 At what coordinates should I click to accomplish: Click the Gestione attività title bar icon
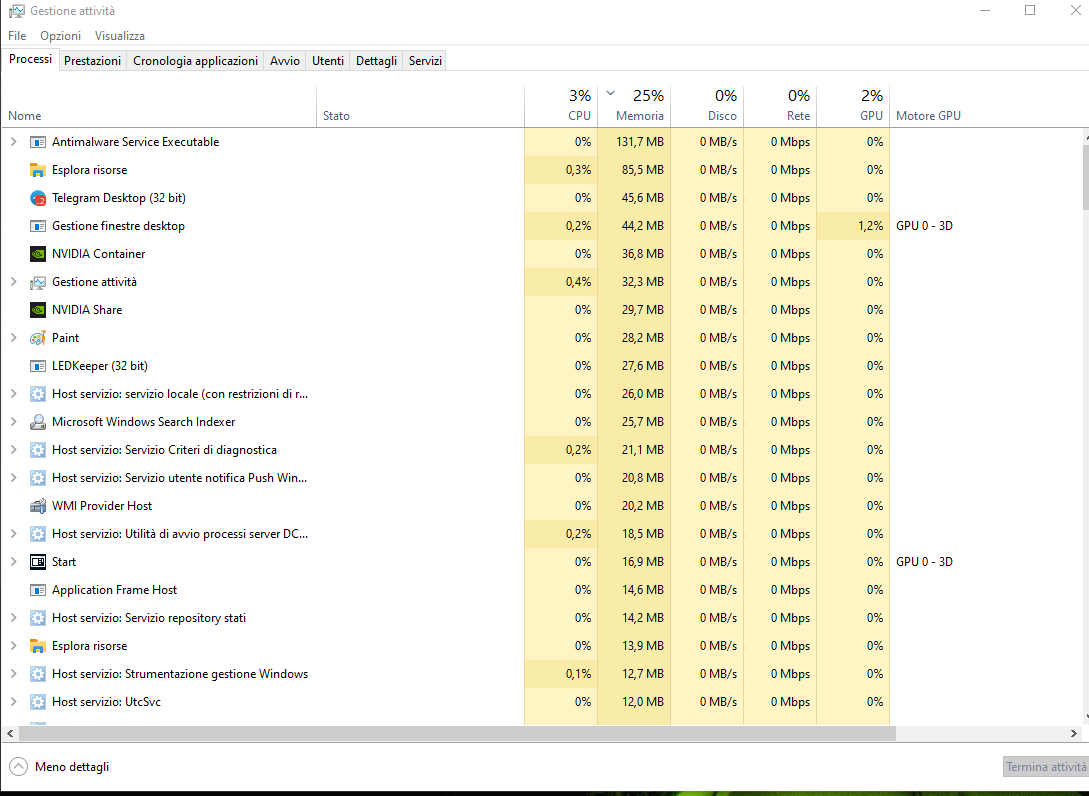(x=16, y=11)
